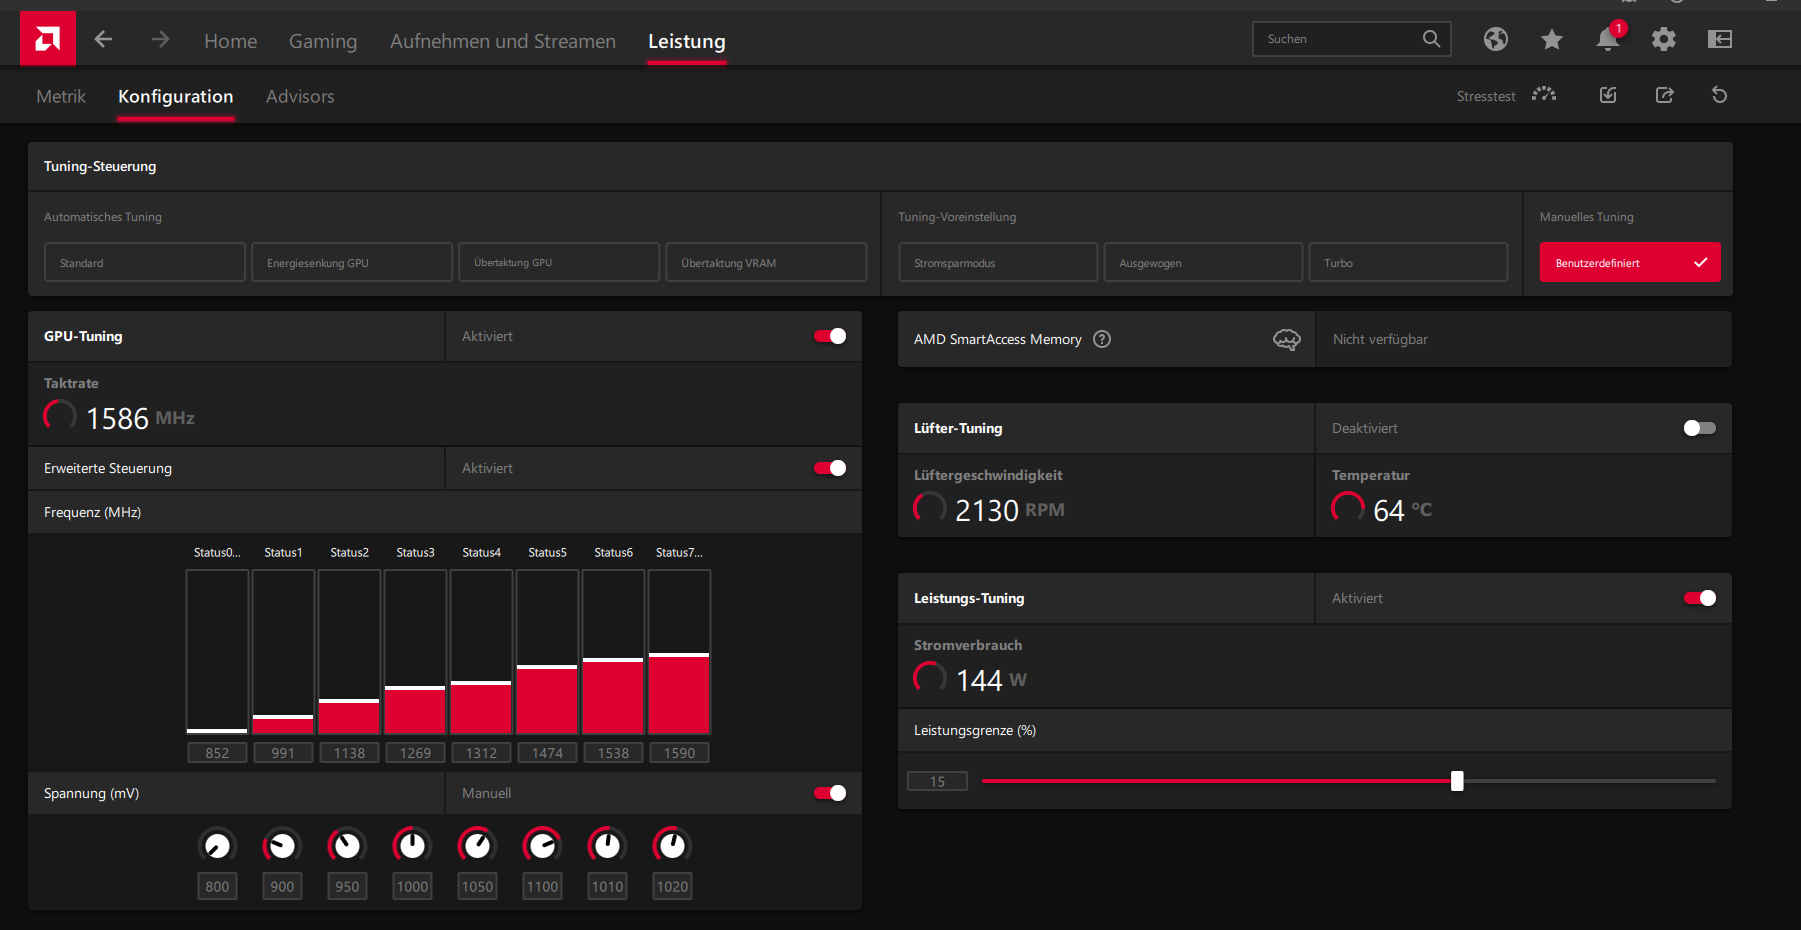Click the 1100 voltage value field

[542, 886]
